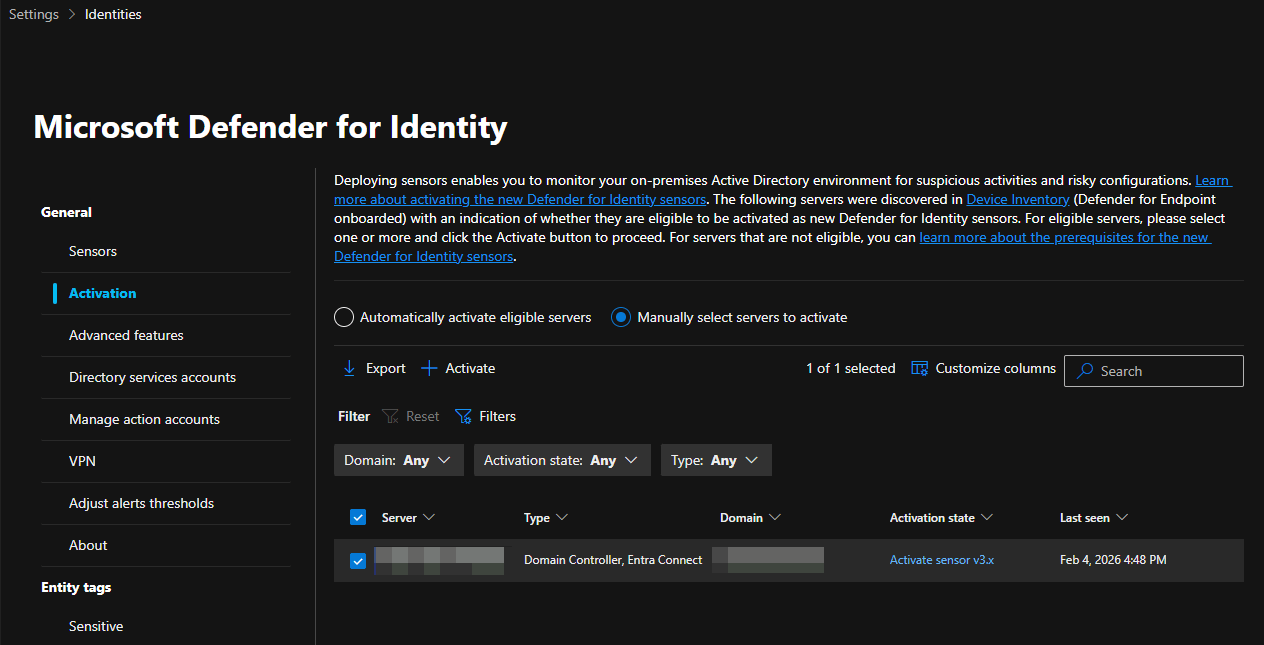Click the Filters funnel icon
This screenshot has width=1264, height=645.
click(x=463, y=416)
